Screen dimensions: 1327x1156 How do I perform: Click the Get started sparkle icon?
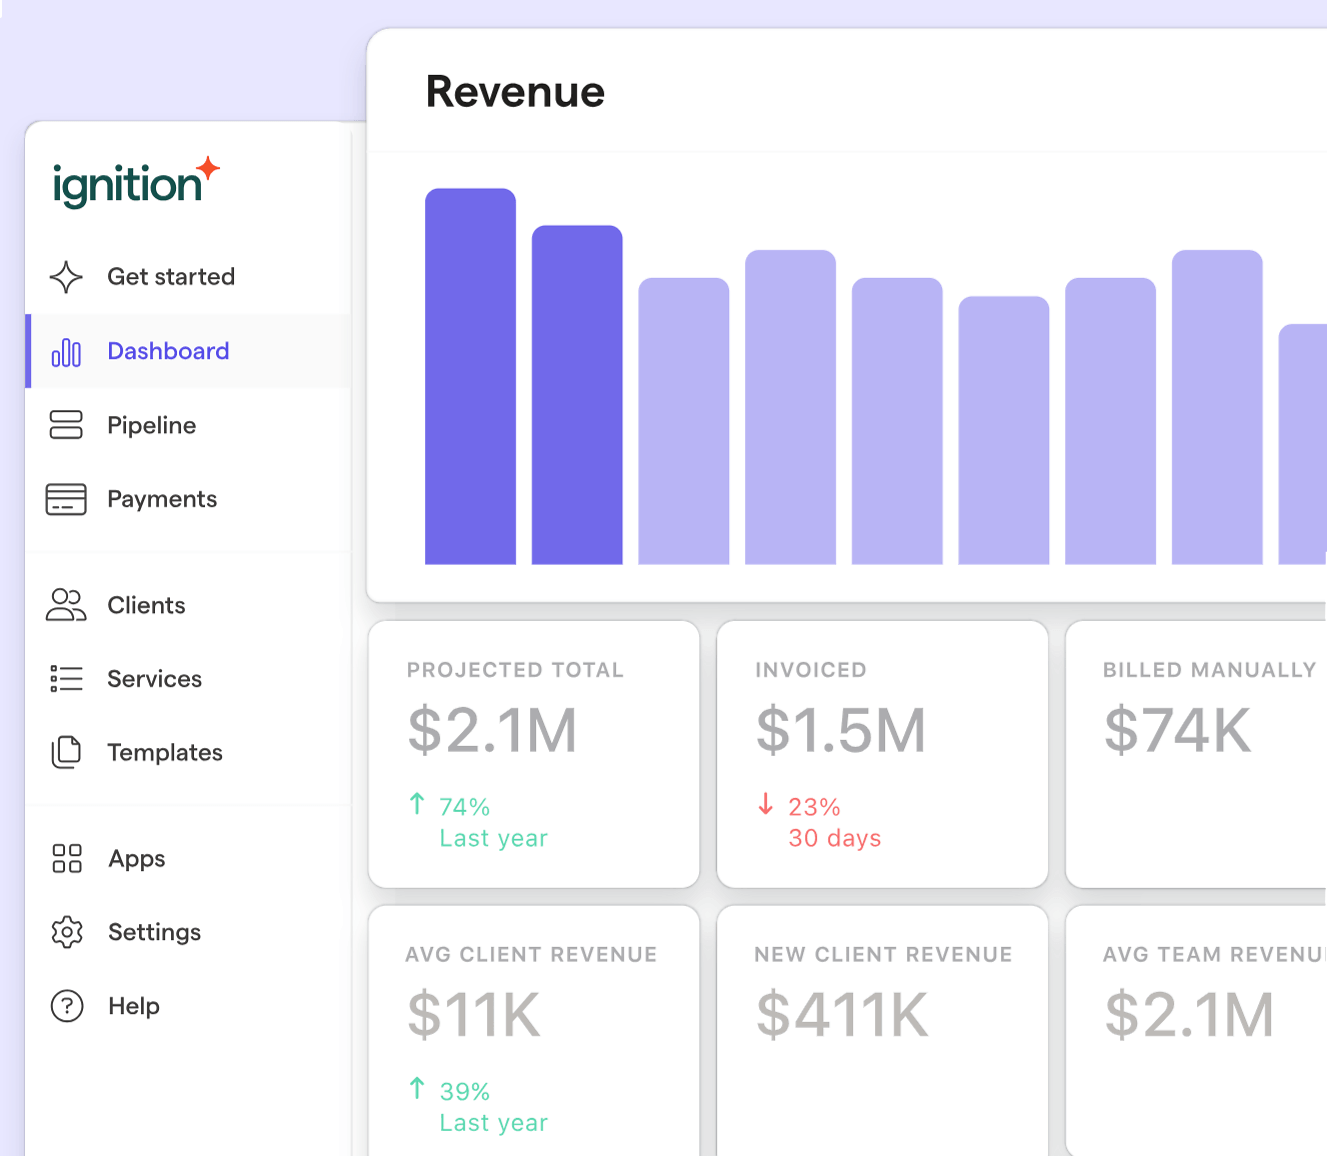pos(66,277)
